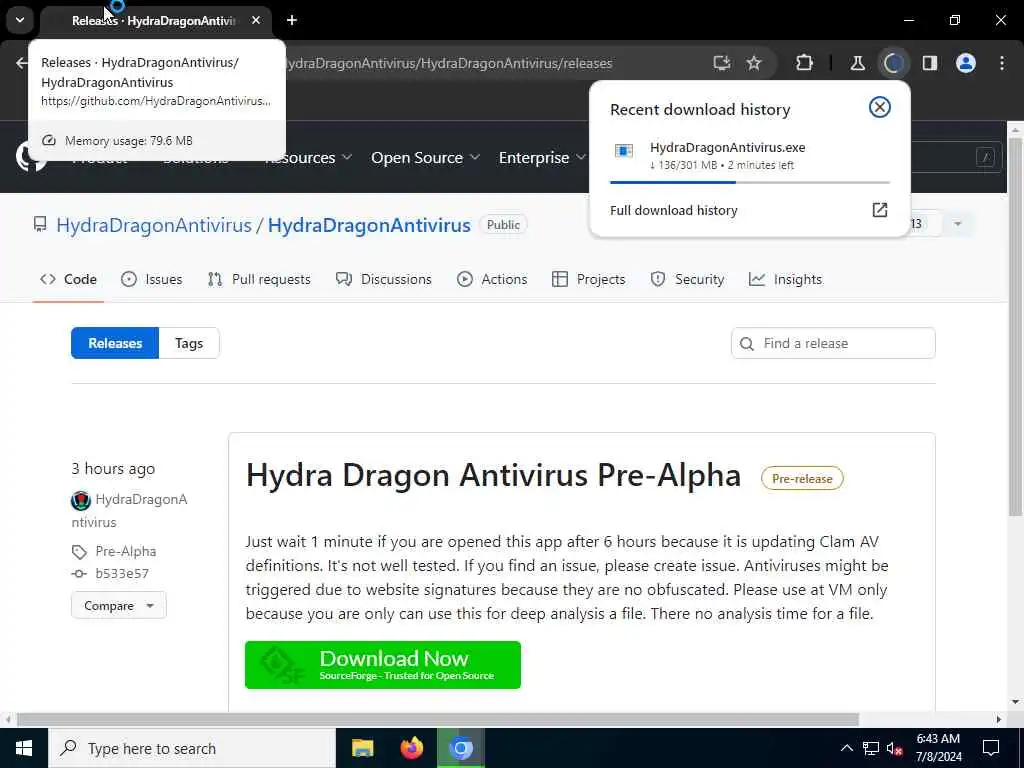Open the Discussions tab

383,280
